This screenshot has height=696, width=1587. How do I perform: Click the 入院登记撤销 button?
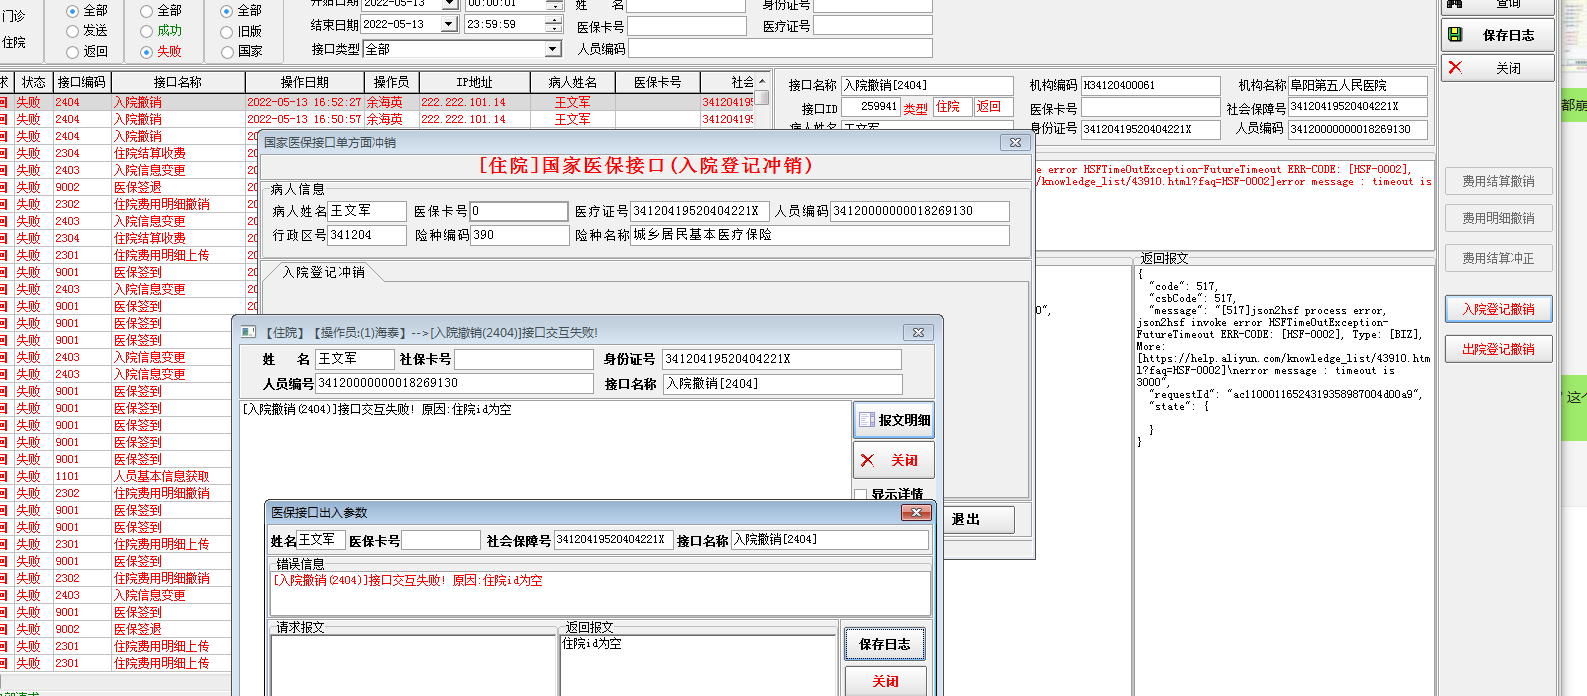click(1498, 309)
